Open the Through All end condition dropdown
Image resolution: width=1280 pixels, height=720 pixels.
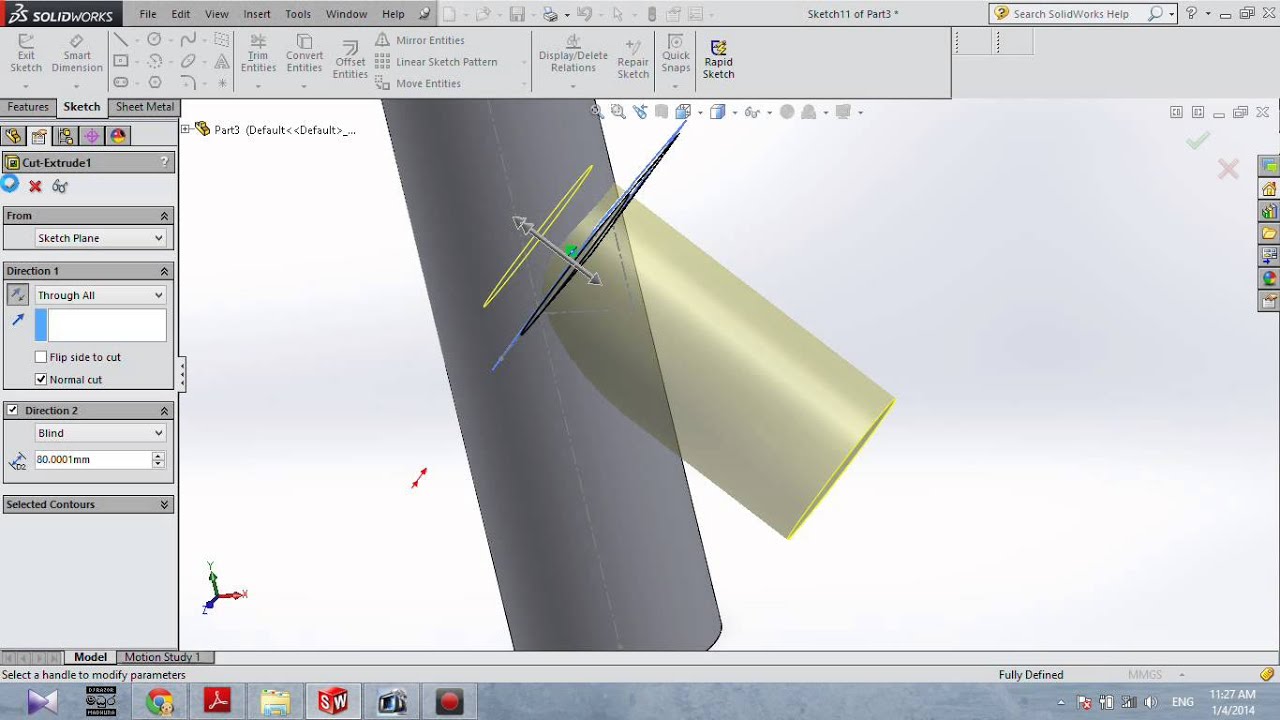[100, 295]
